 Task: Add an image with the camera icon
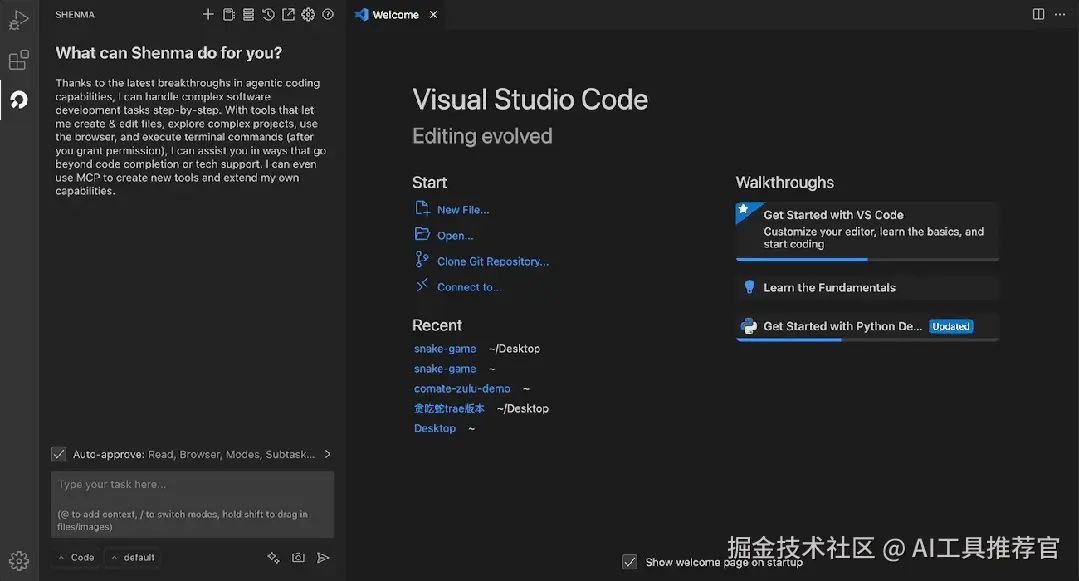click(x=298, y=558)
